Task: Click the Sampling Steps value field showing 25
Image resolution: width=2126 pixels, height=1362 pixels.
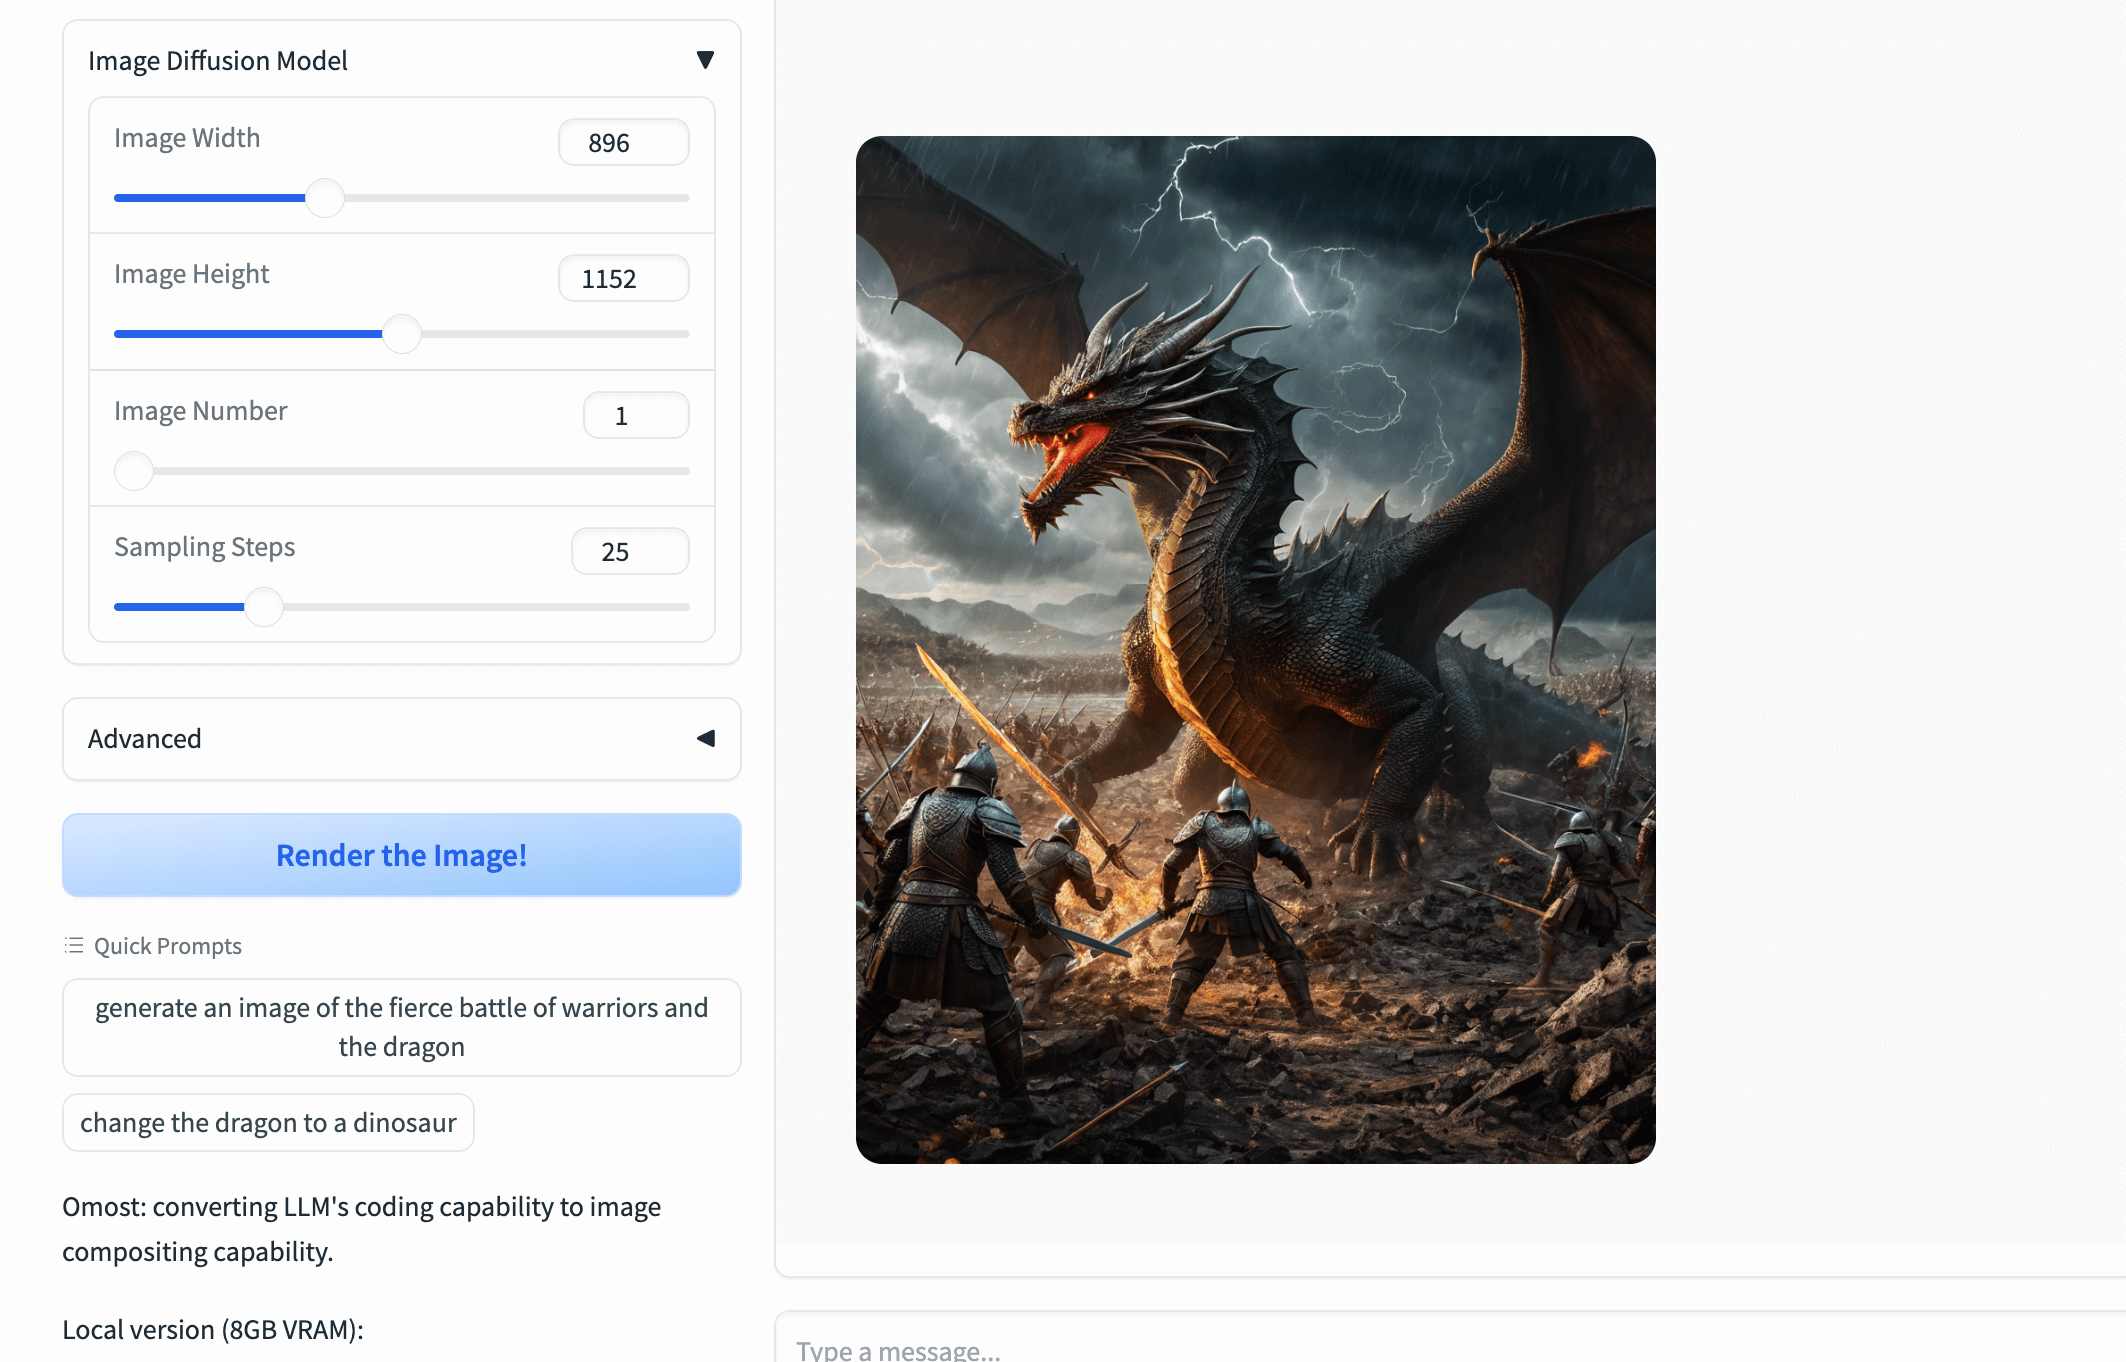Action: (x=629, y=552)
